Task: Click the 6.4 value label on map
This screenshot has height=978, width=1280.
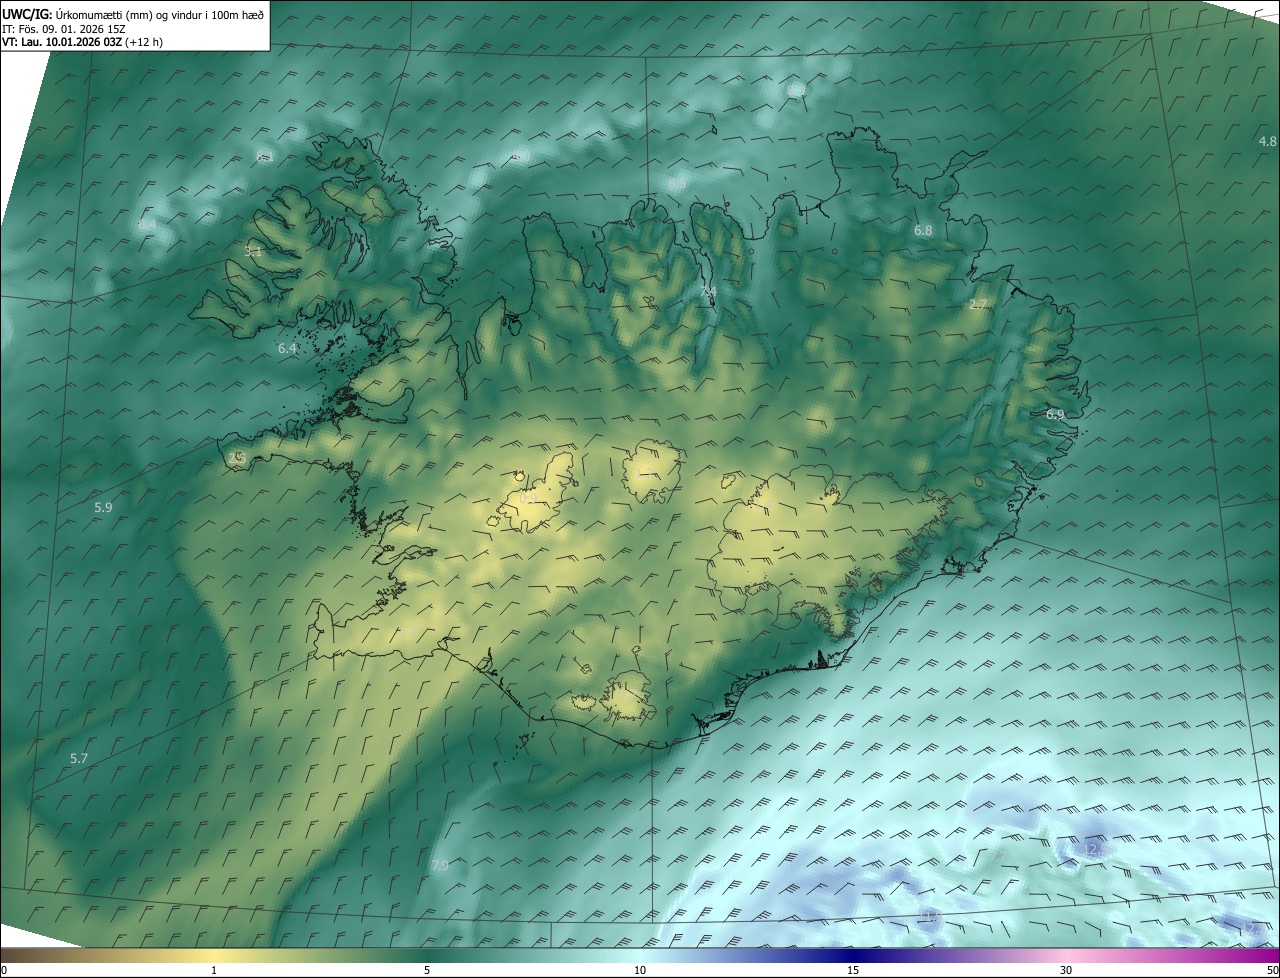Action: 288,348
